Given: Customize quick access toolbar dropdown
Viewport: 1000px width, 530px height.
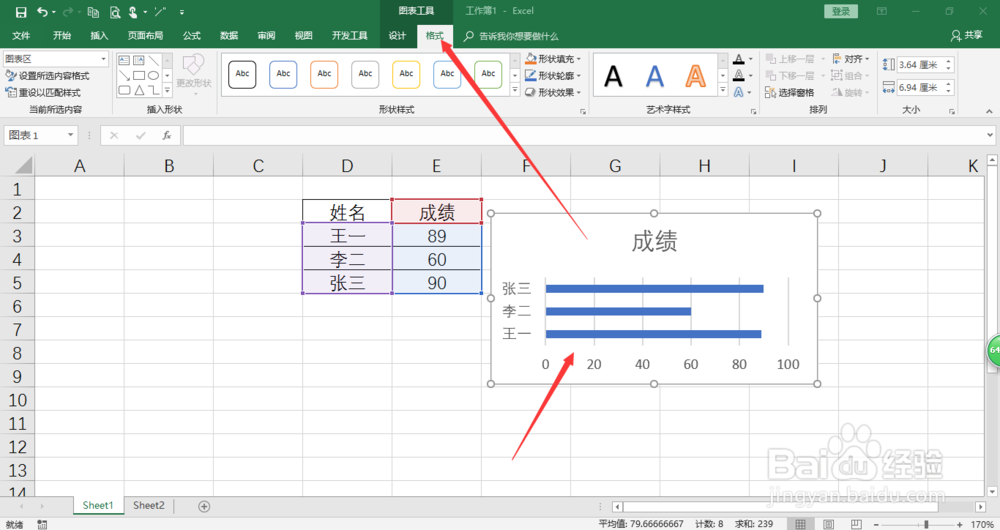Looking at the screenshot, I should coord(182,12).
